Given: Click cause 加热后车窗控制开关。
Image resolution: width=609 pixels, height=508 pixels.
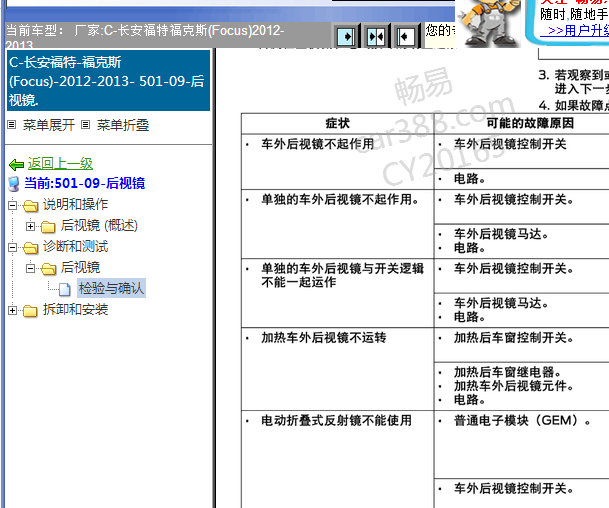Looking at the screenshot, I should [x=514, y=338].
